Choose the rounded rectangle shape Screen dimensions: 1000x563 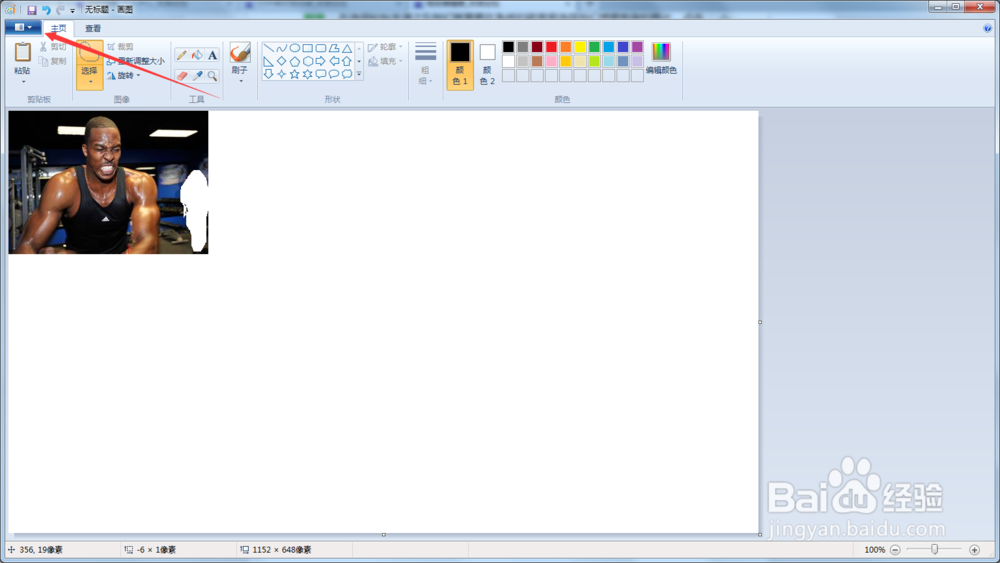click(x=321, y=48)
